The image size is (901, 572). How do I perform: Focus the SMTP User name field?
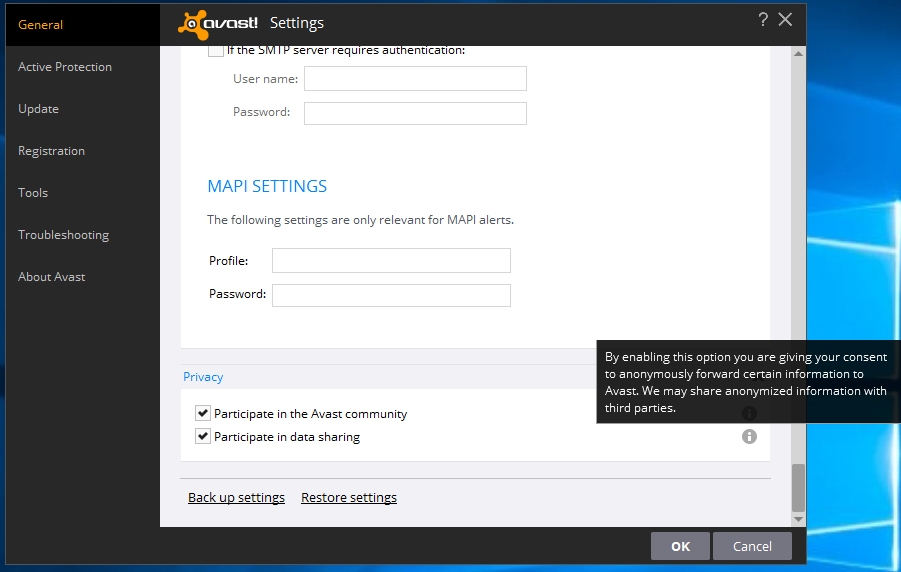coord(415,78)
